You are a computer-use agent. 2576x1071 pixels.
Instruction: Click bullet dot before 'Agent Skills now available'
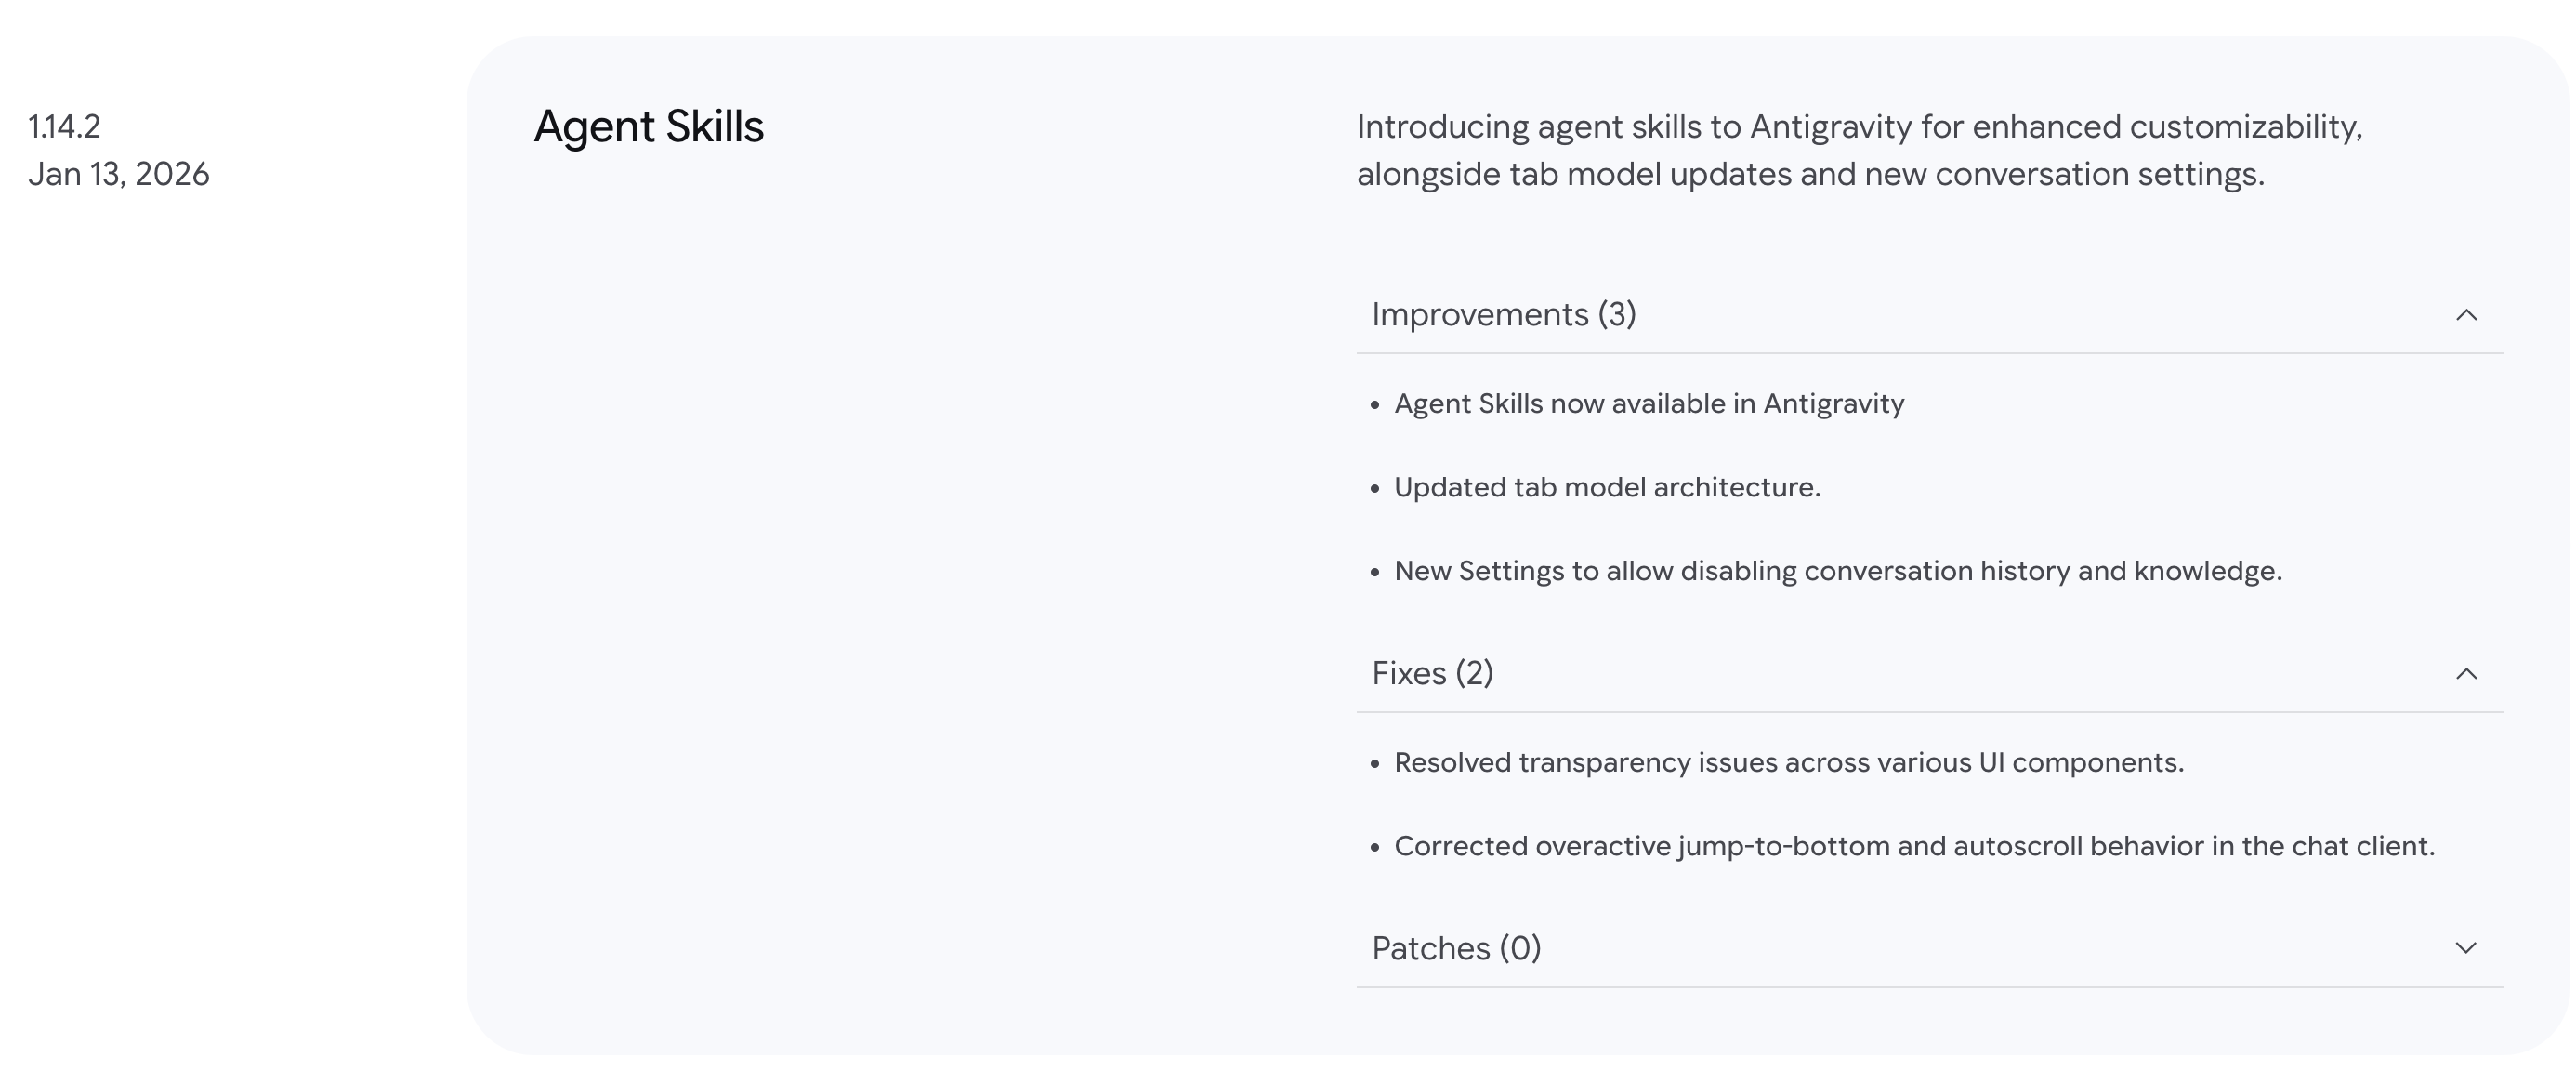point(1375,405)
